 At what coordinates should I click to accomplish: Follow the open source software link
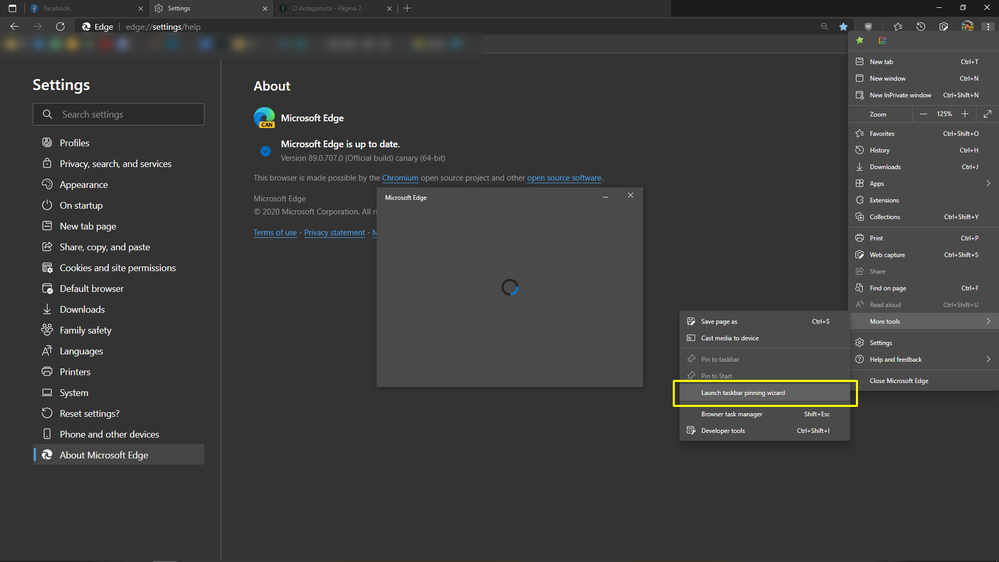pos(564,178)
